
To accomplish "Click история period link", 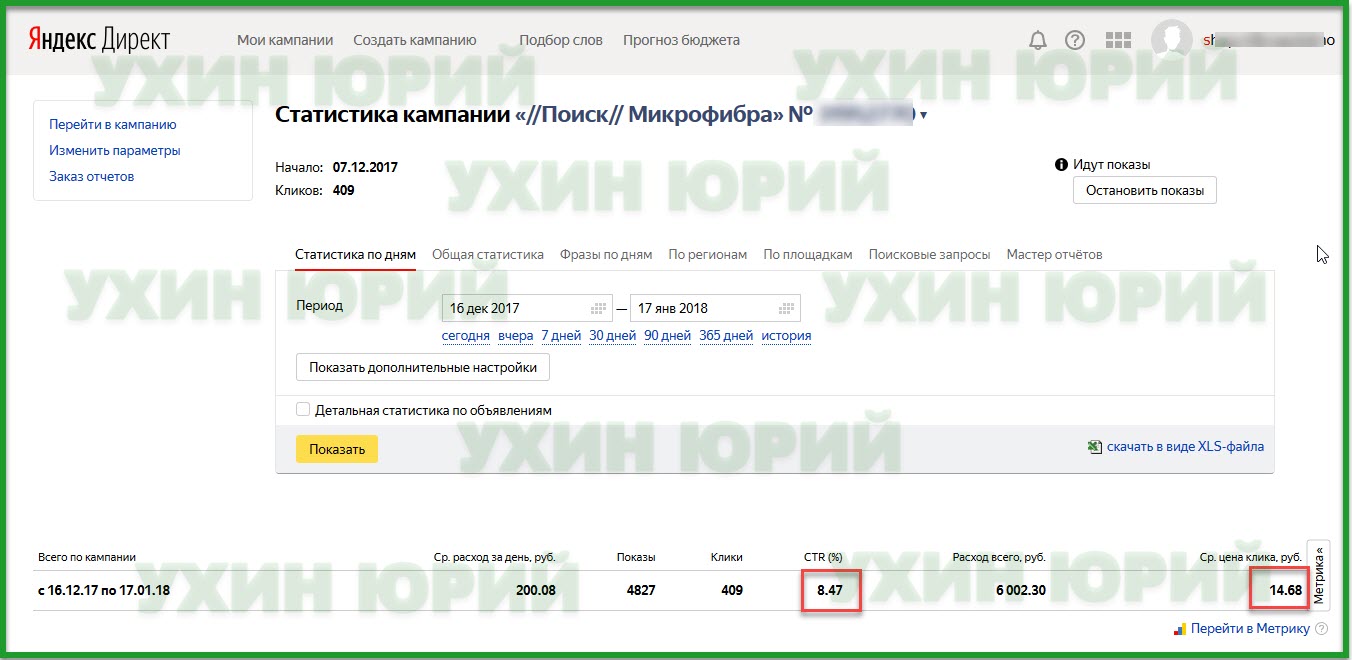I will [786, 336].
